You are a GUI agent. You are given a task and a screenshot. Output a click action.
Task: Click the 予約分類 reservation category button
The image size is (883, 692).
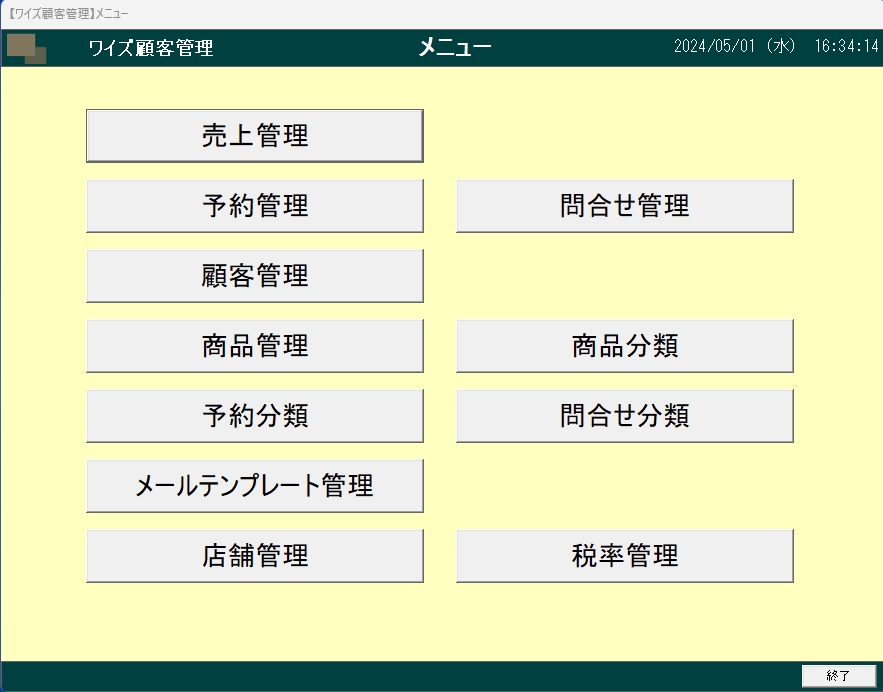point(255,416)
